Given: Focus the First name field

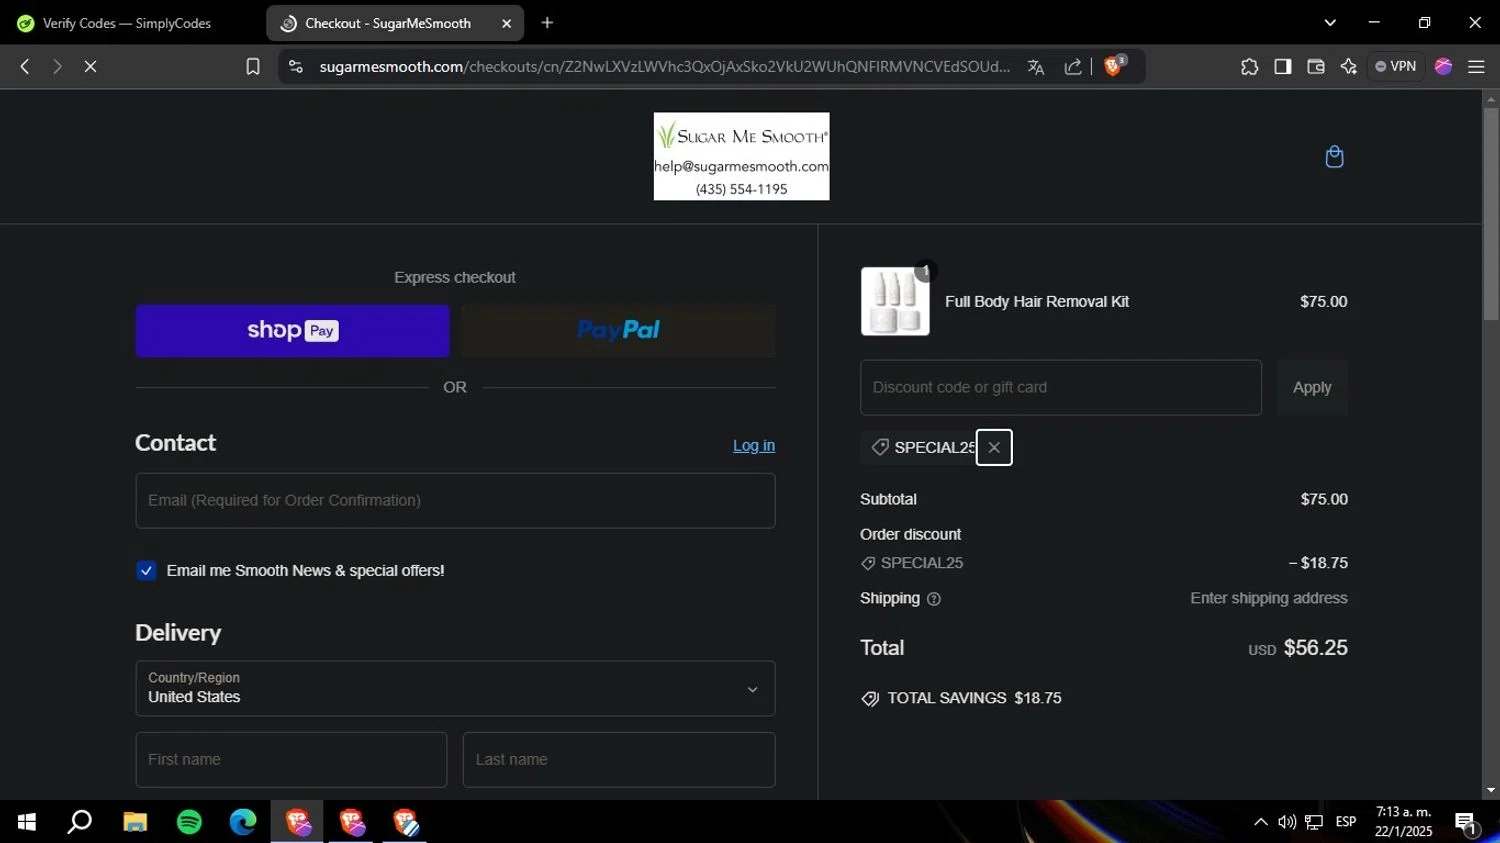Looking at the screenshot, I should (x=291, y=760).
